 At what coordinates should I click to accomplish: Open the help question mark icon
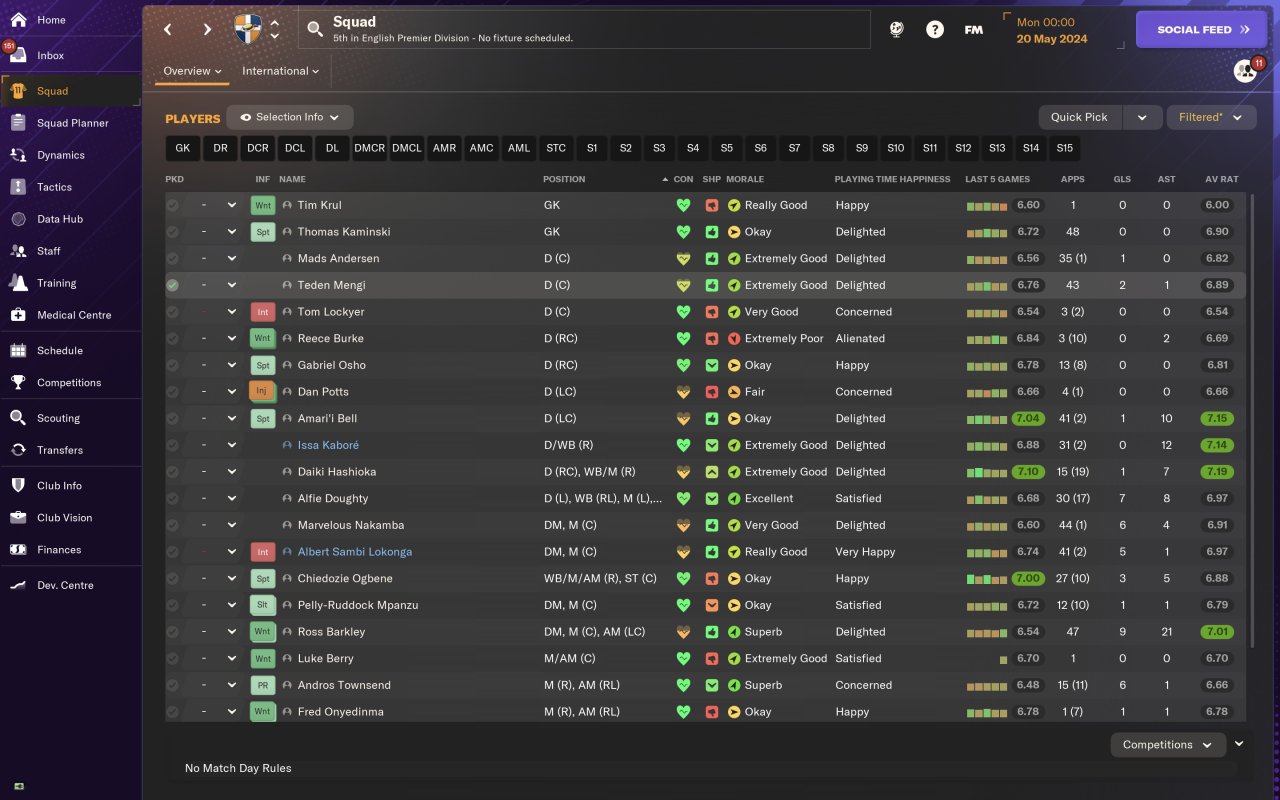(935, 30)
